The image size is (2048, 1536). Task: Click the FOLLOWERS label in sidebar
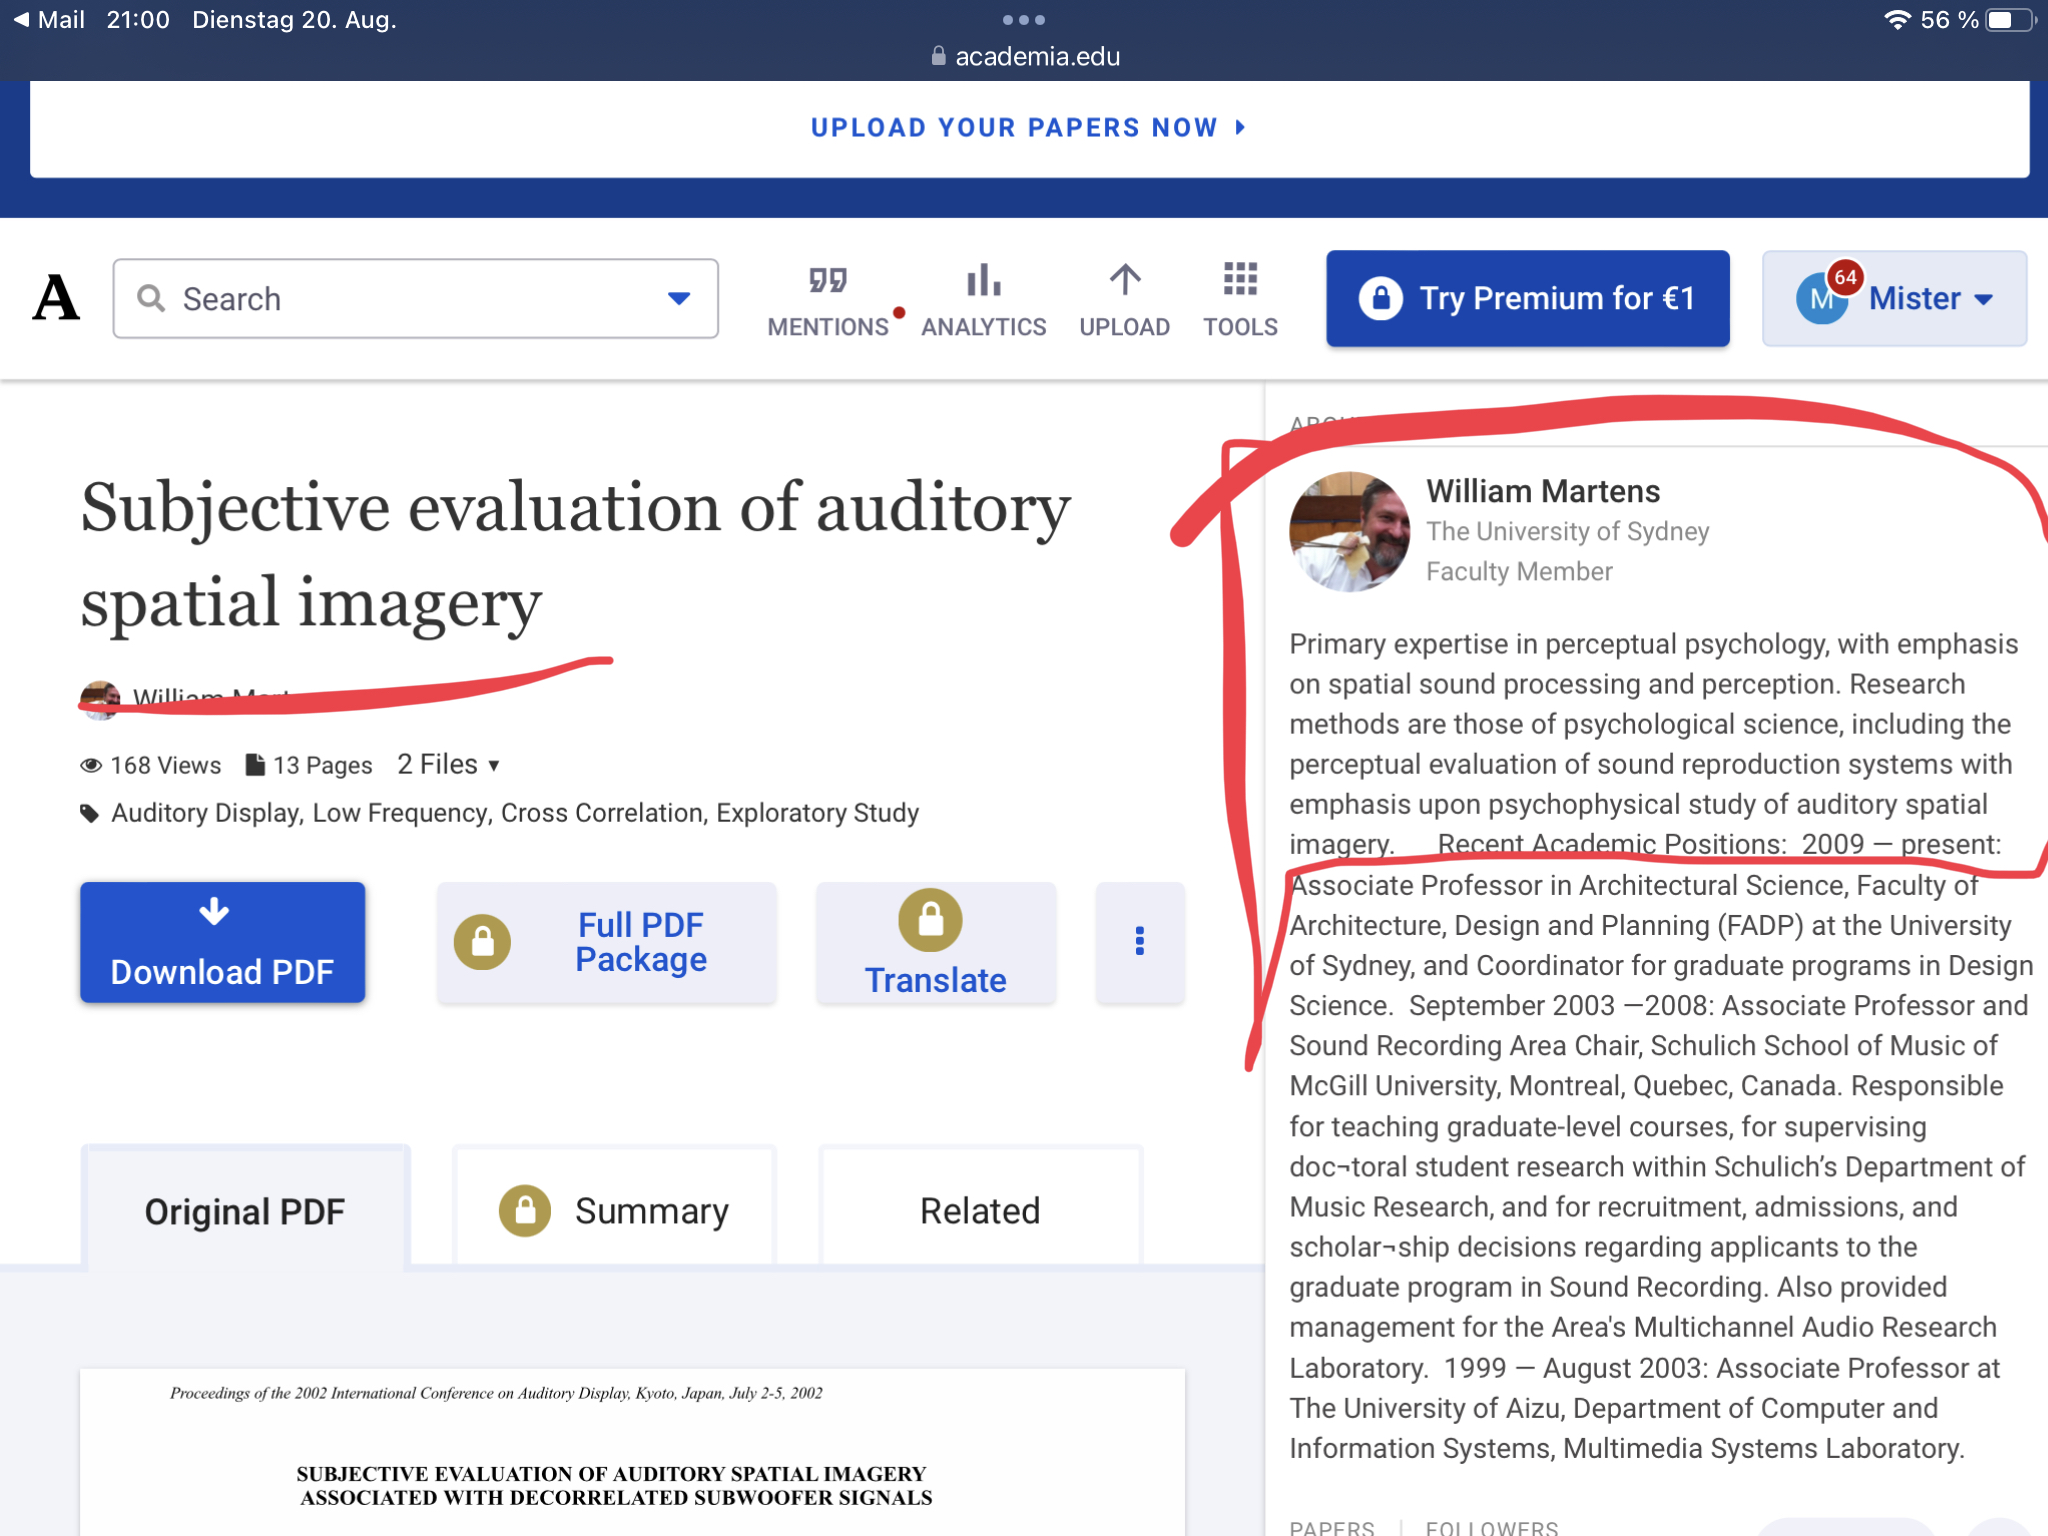1492,1527
